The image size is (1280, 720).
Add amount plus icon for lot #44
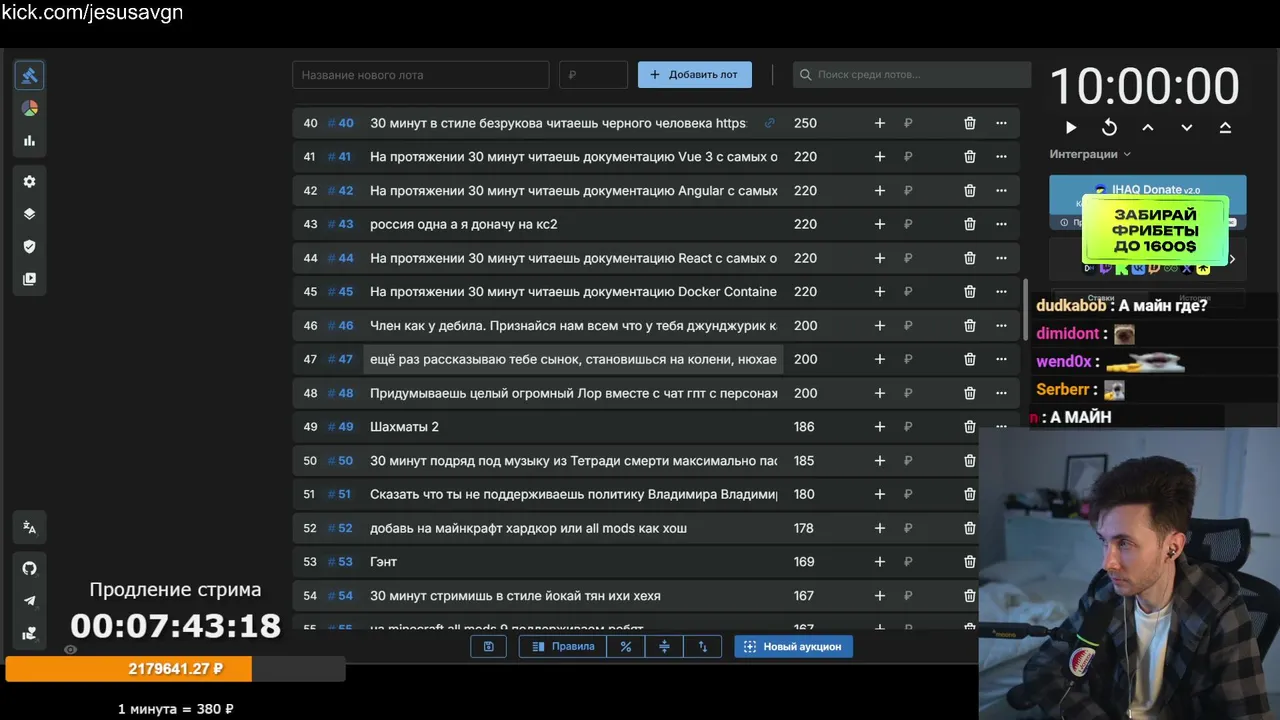tap(880, 258)
